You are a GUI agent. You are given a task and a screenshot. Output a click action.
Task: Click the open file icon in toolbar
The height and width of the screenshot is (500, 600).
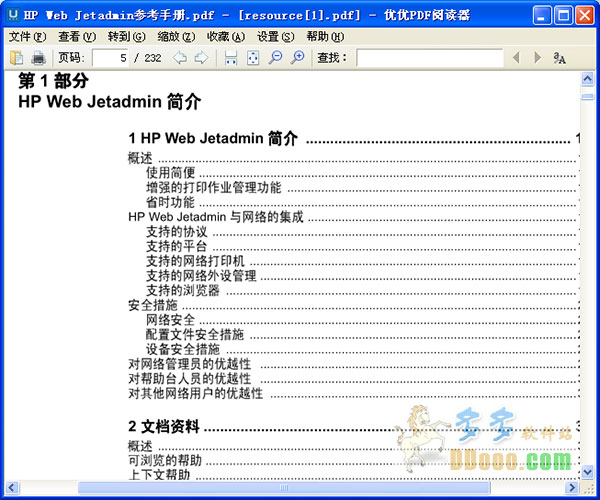tap(16, 58)
